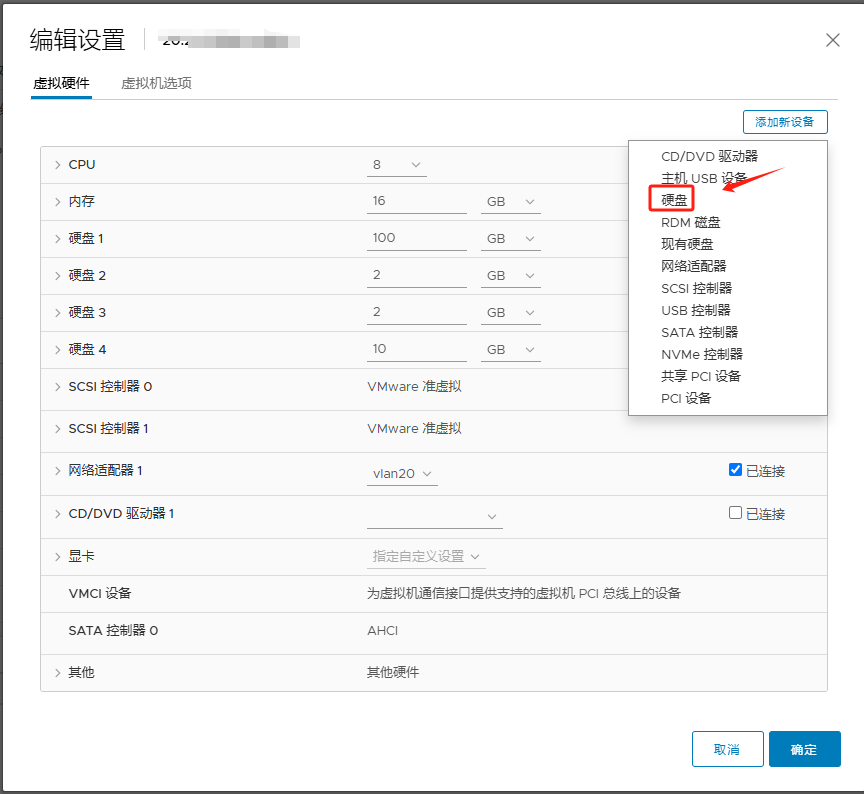Choose USB 控制器 in the menu
This screenshot has width=864, height=794.
[695, 310]
